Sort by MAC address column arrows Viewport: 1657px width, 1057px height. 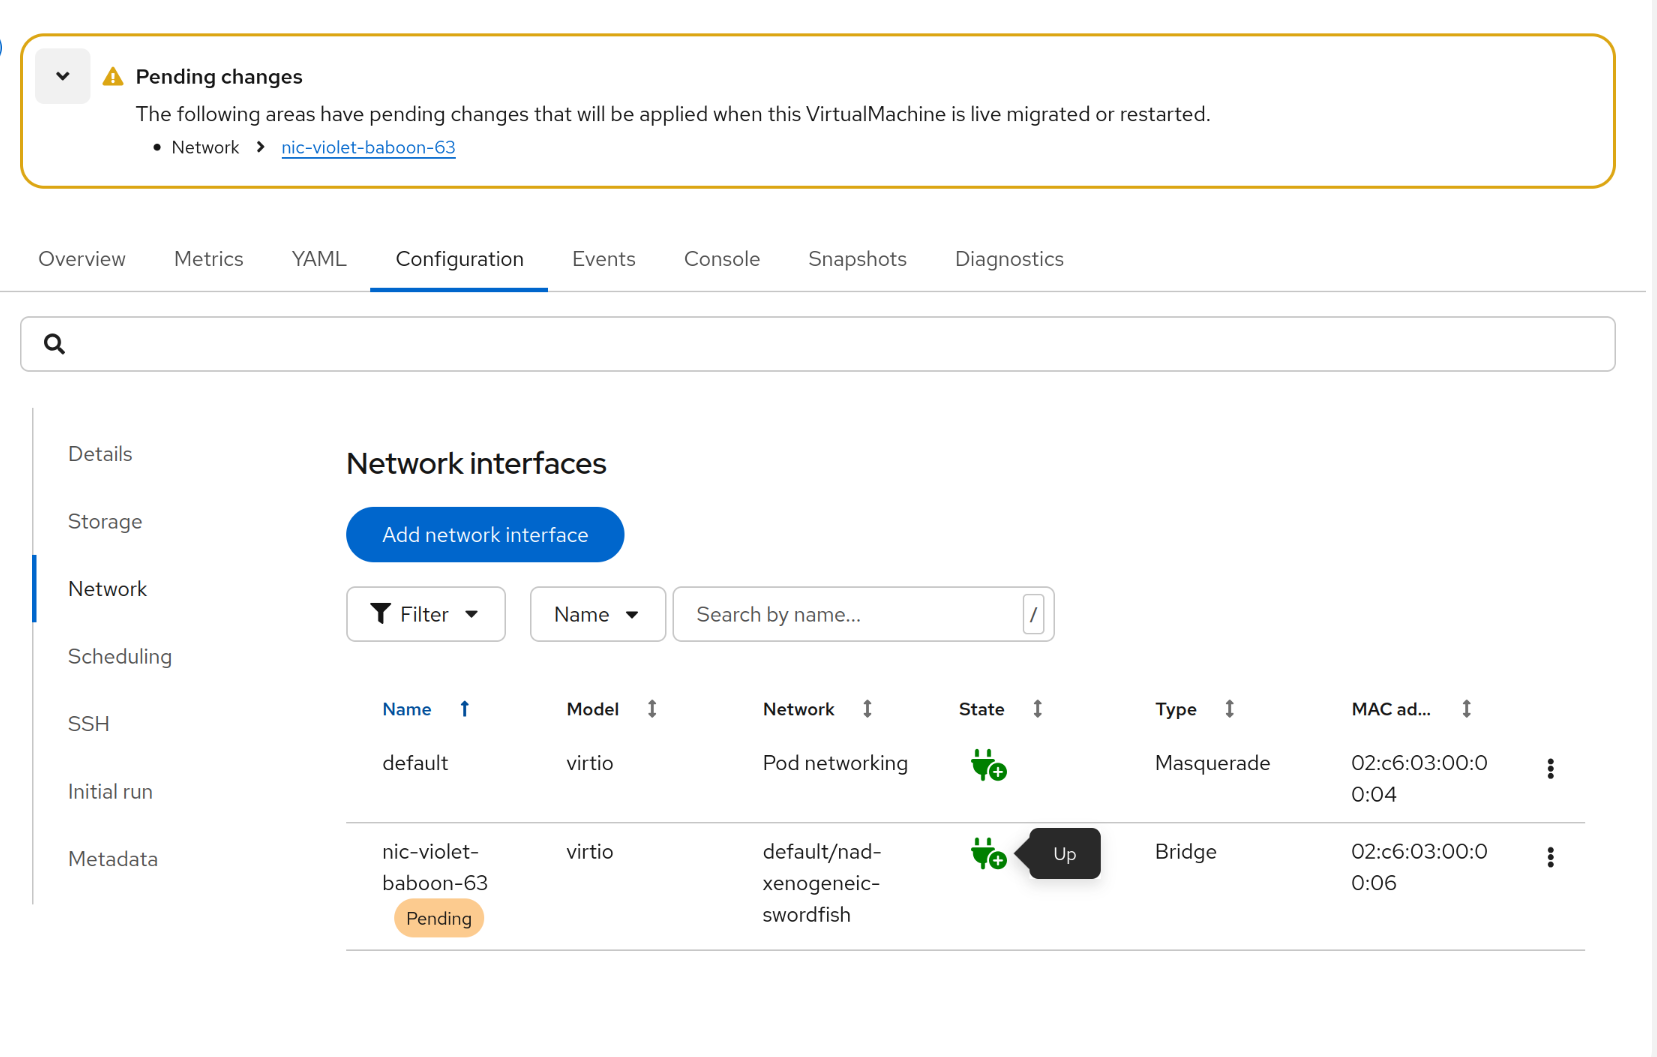(x=1466, y=709)
